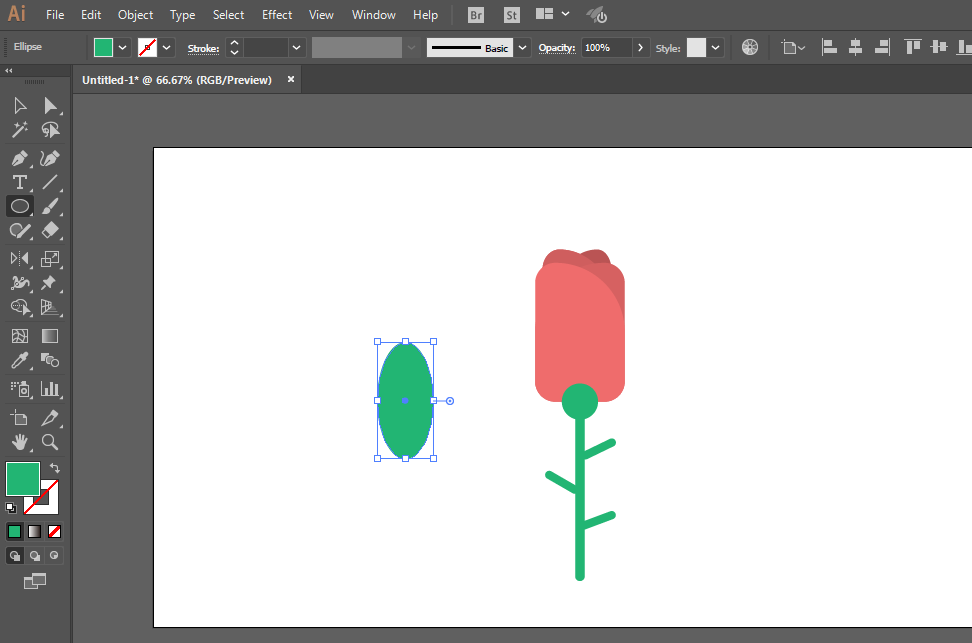Switch to Gradient fill mode
The width and height of the screenshot is (972, 643).
click(x=35, y=531)
